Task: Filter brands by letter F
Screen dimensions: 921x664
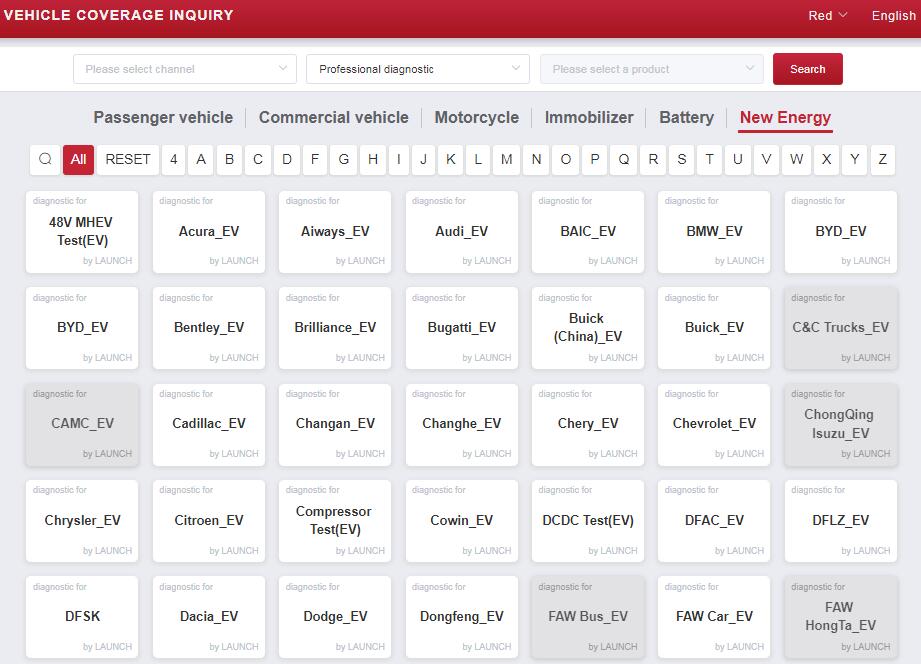Action: (x=315, y=159)
